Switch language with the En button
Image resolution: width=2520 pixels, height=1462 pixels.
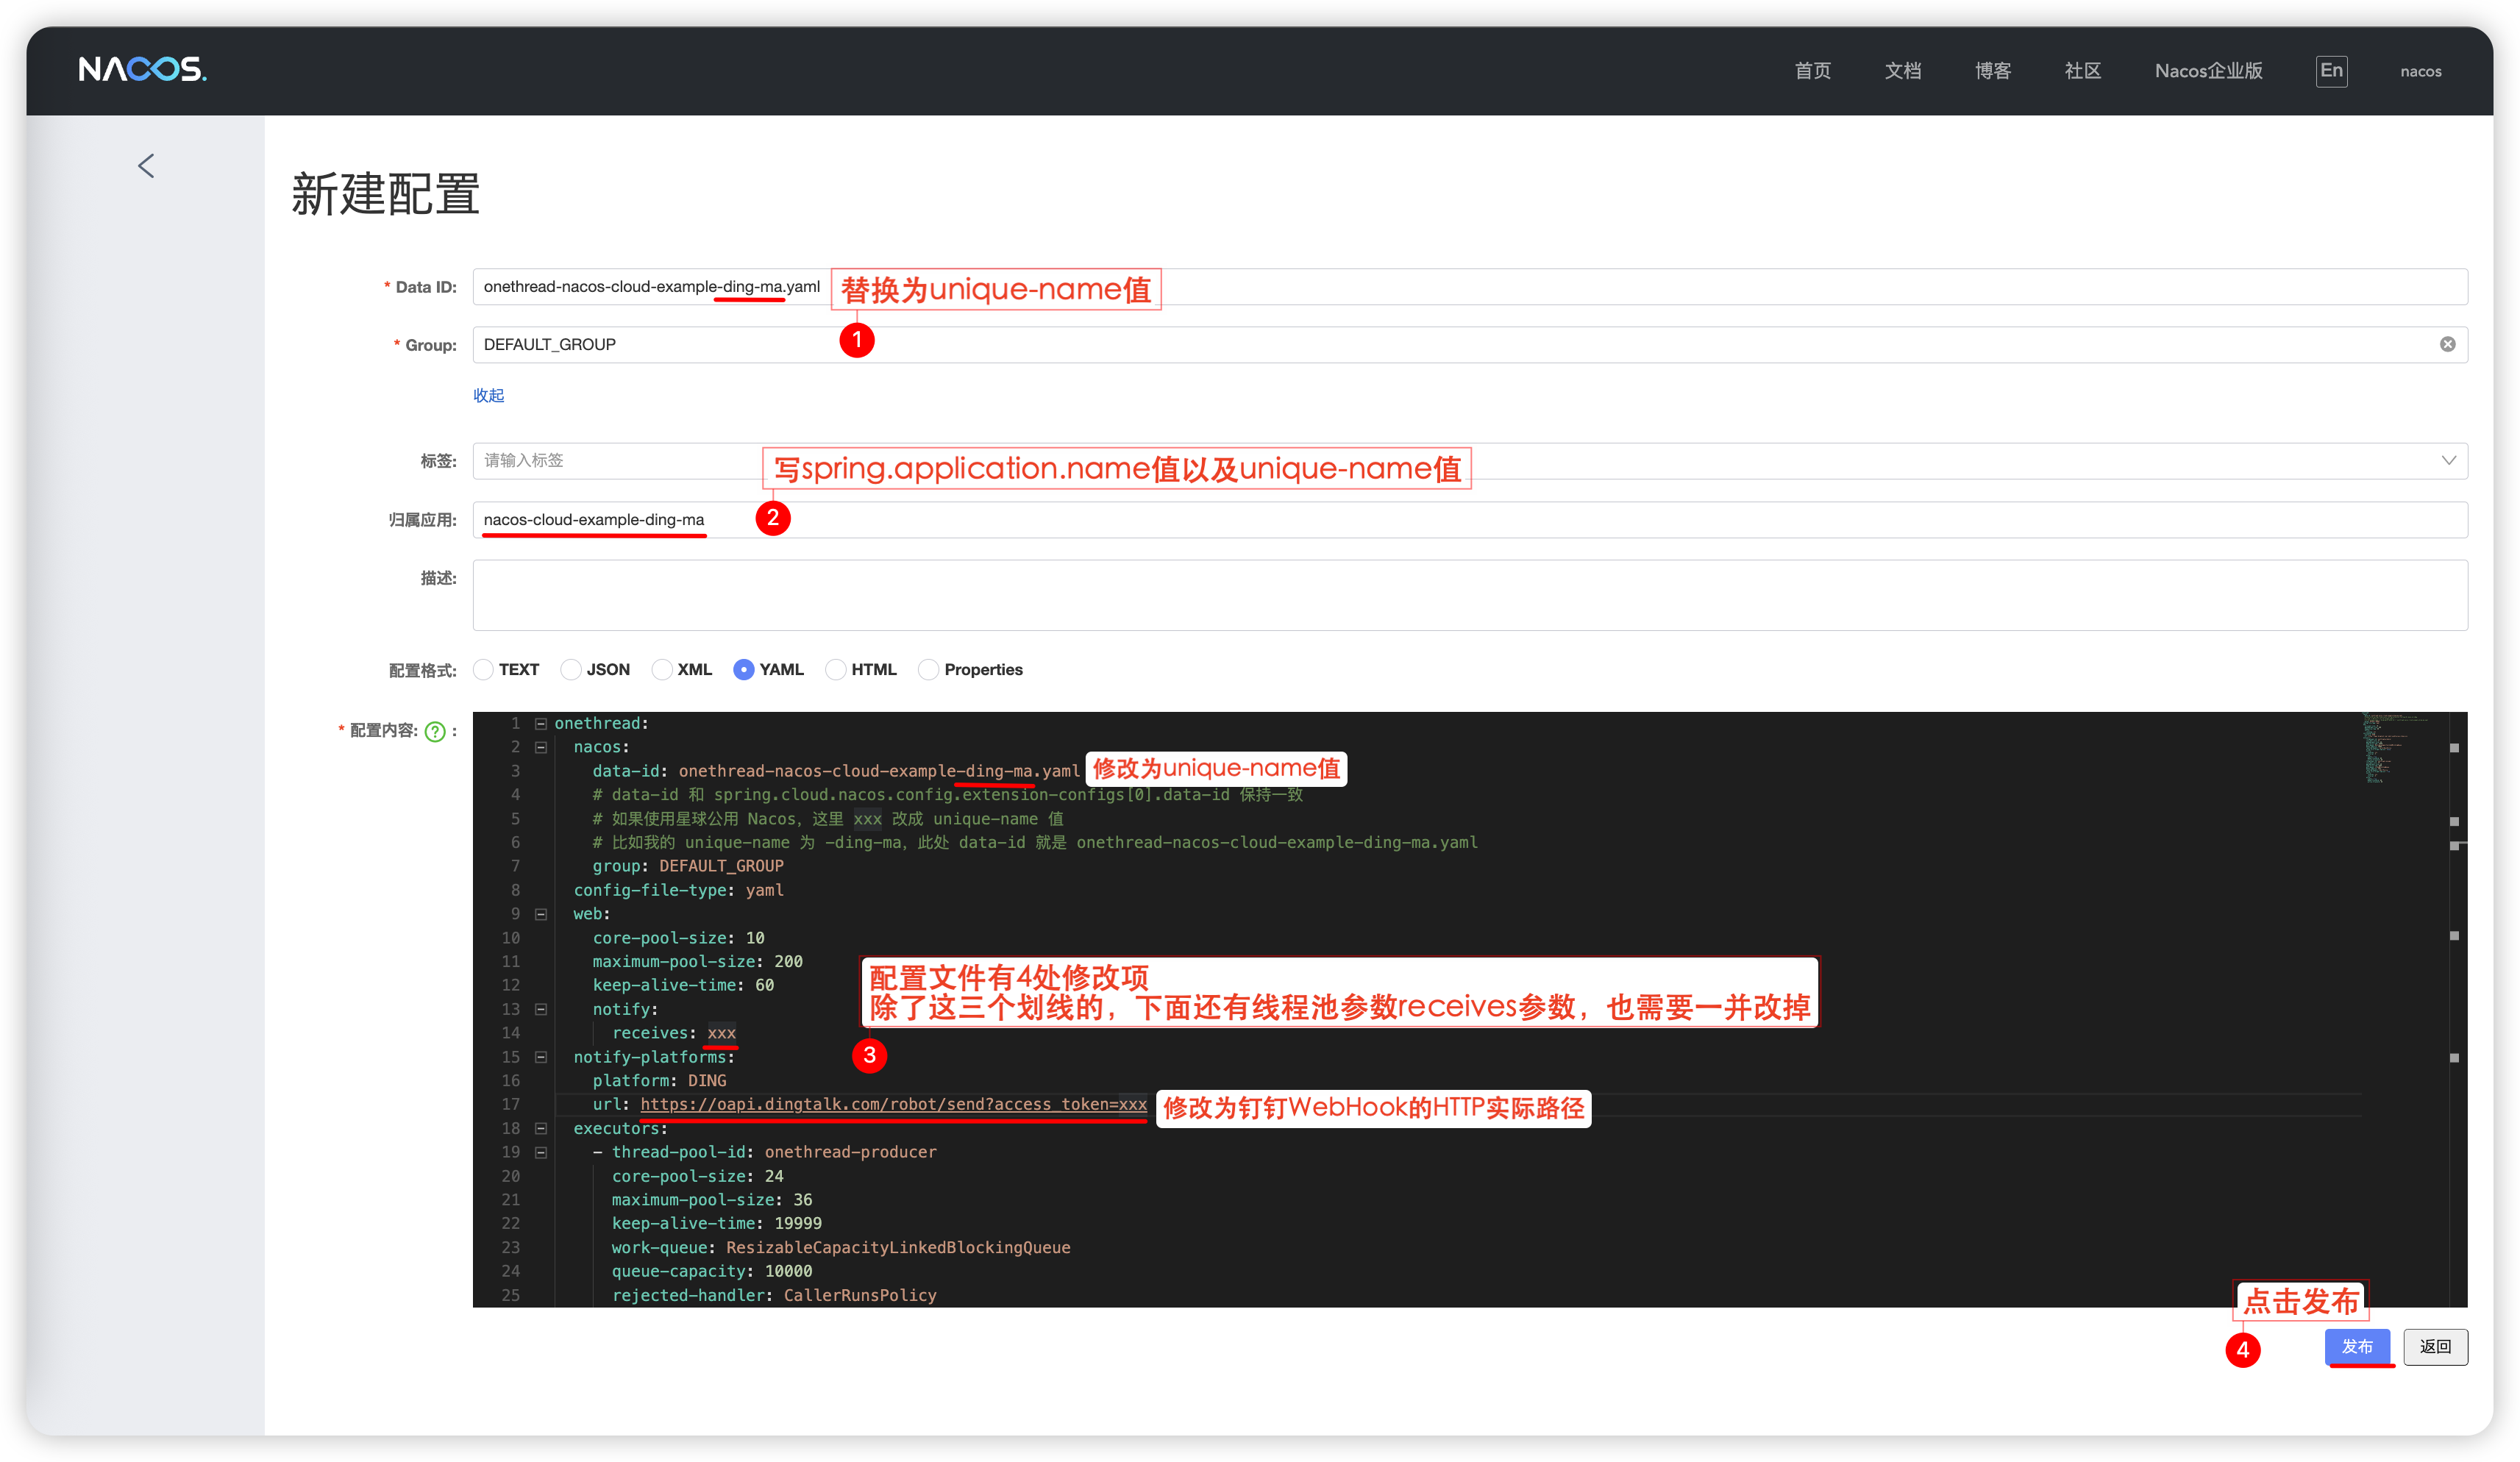point(2331,71)
